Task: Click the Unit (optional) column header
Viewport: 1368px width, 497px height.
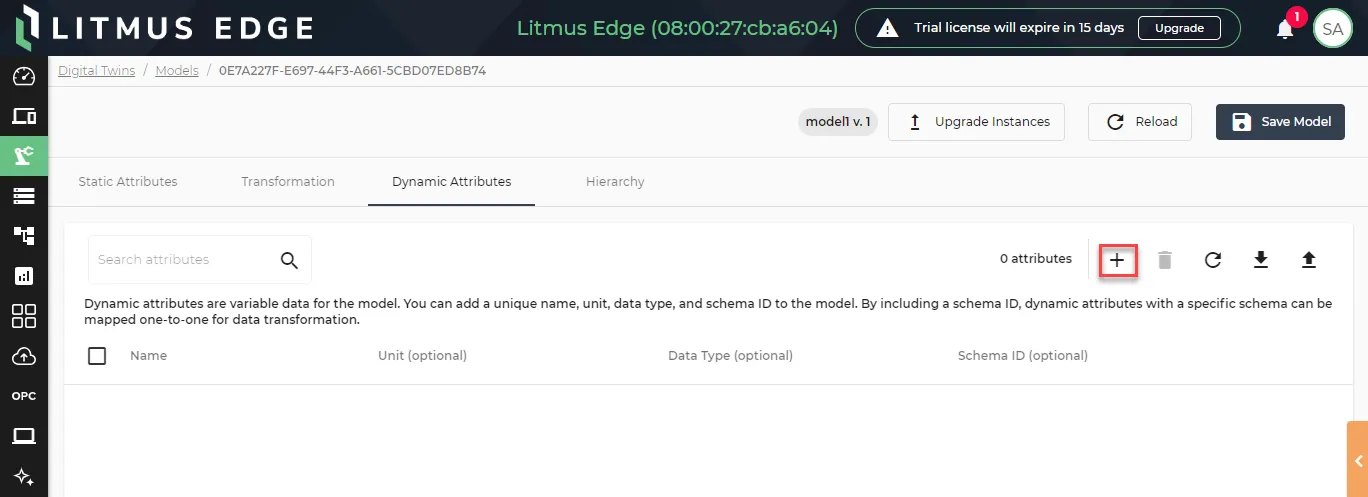Action: (422, 356)
